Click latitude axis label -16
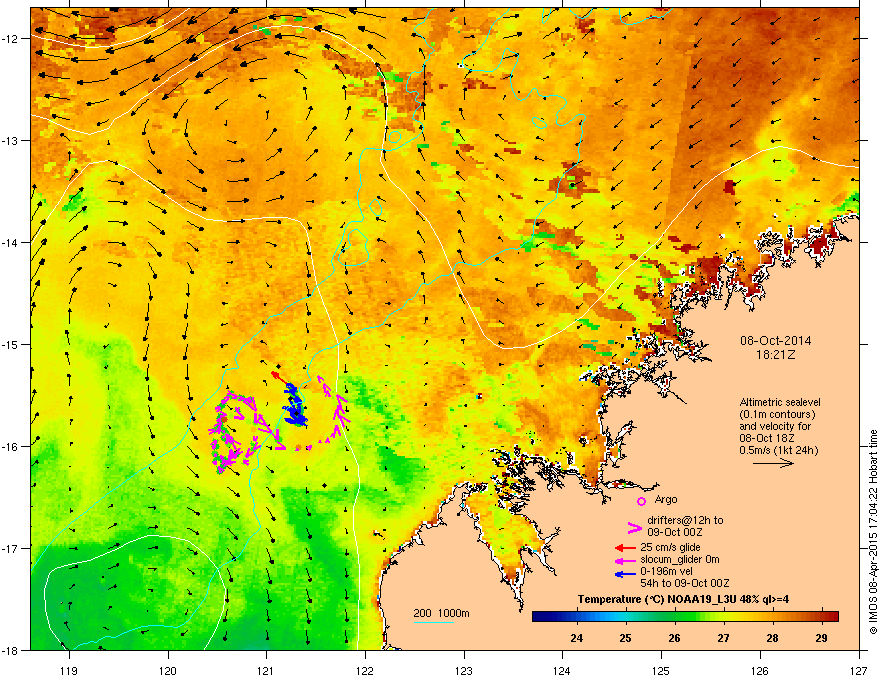Image resolution: width=880 pixels, height=680 pixels. [10, 447]
